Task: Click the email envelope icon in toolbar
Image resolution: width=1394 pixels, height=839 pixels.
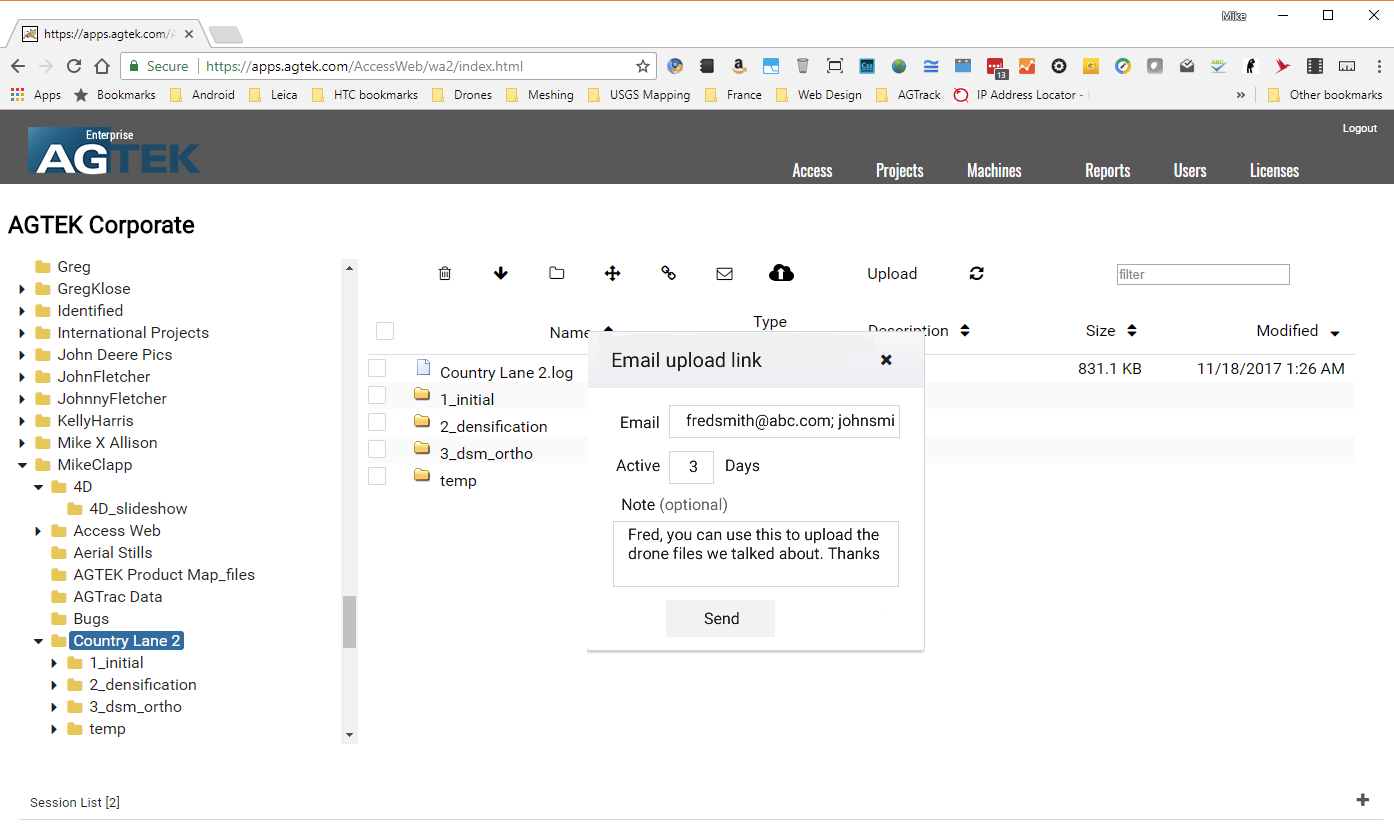Action: (x=725, y=273)
